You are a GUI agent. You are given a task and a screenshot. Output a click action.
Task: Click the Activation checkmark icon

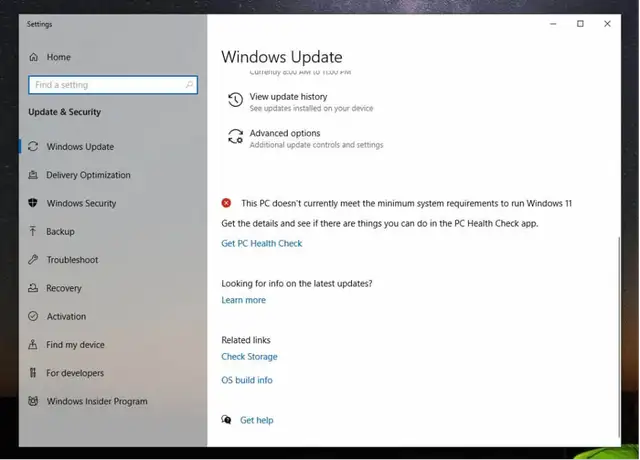[x=33, y=316]
